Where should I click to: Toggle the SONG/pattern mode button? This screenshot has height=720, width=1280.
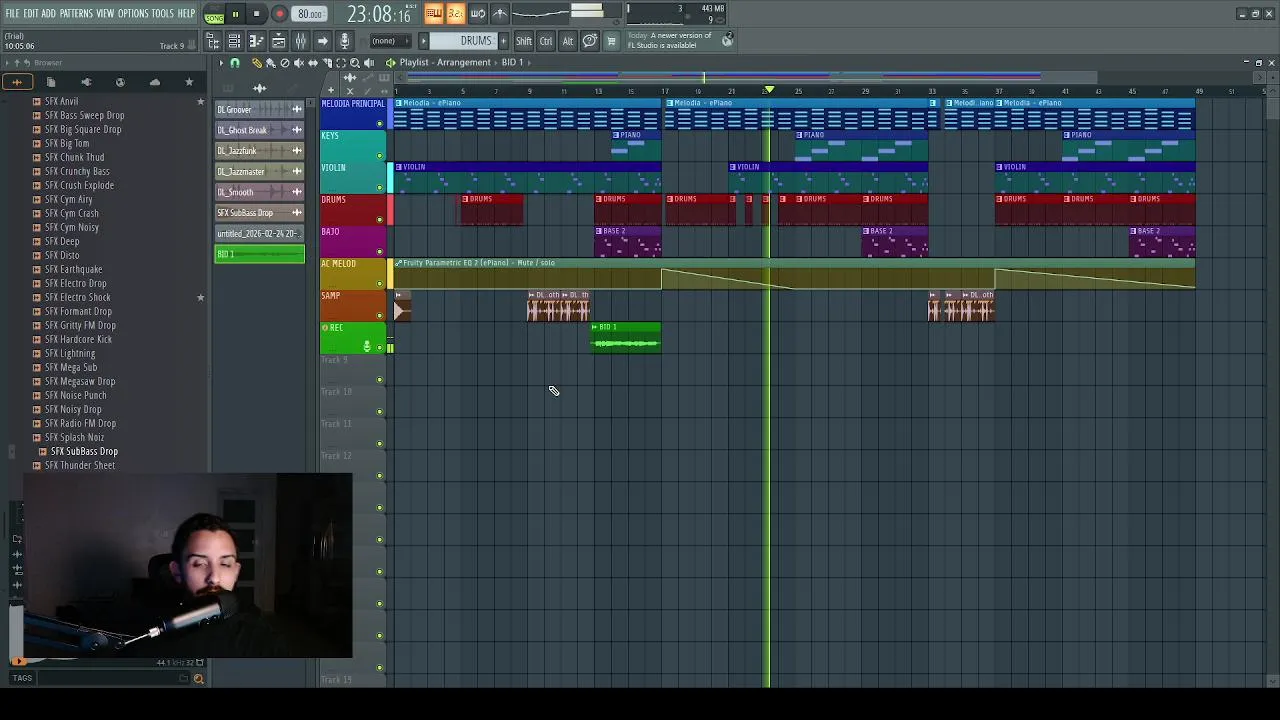pos(214,15)
